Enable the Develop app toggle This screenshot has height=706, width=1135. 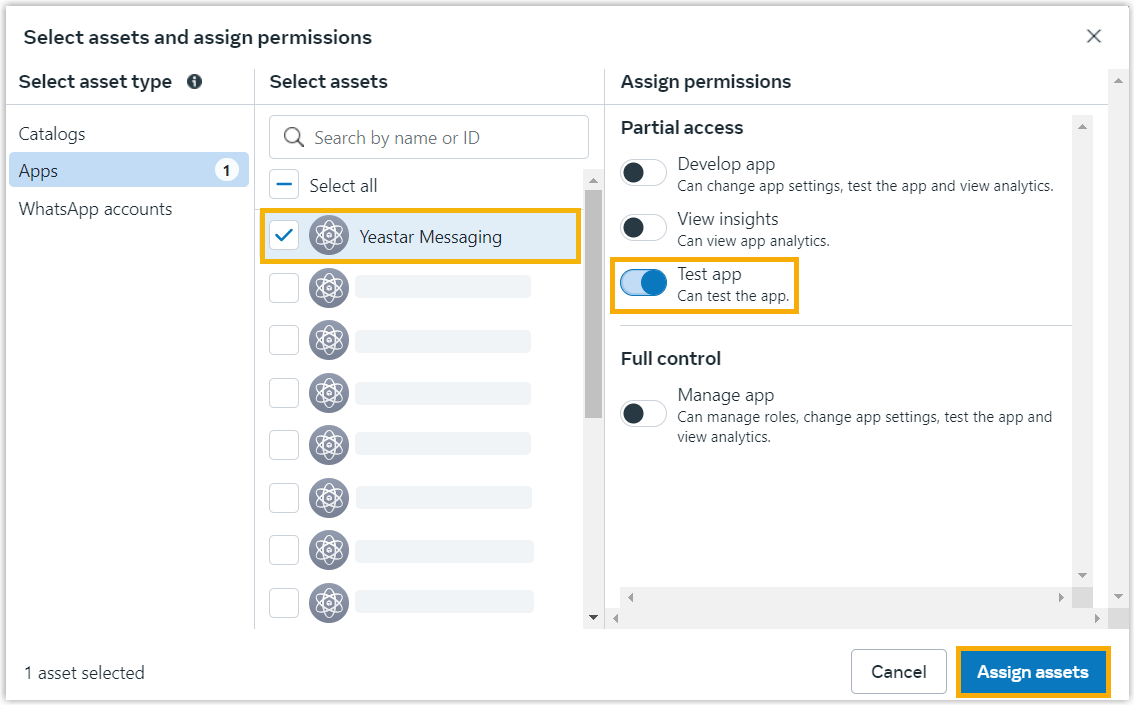tap(643, 173)
